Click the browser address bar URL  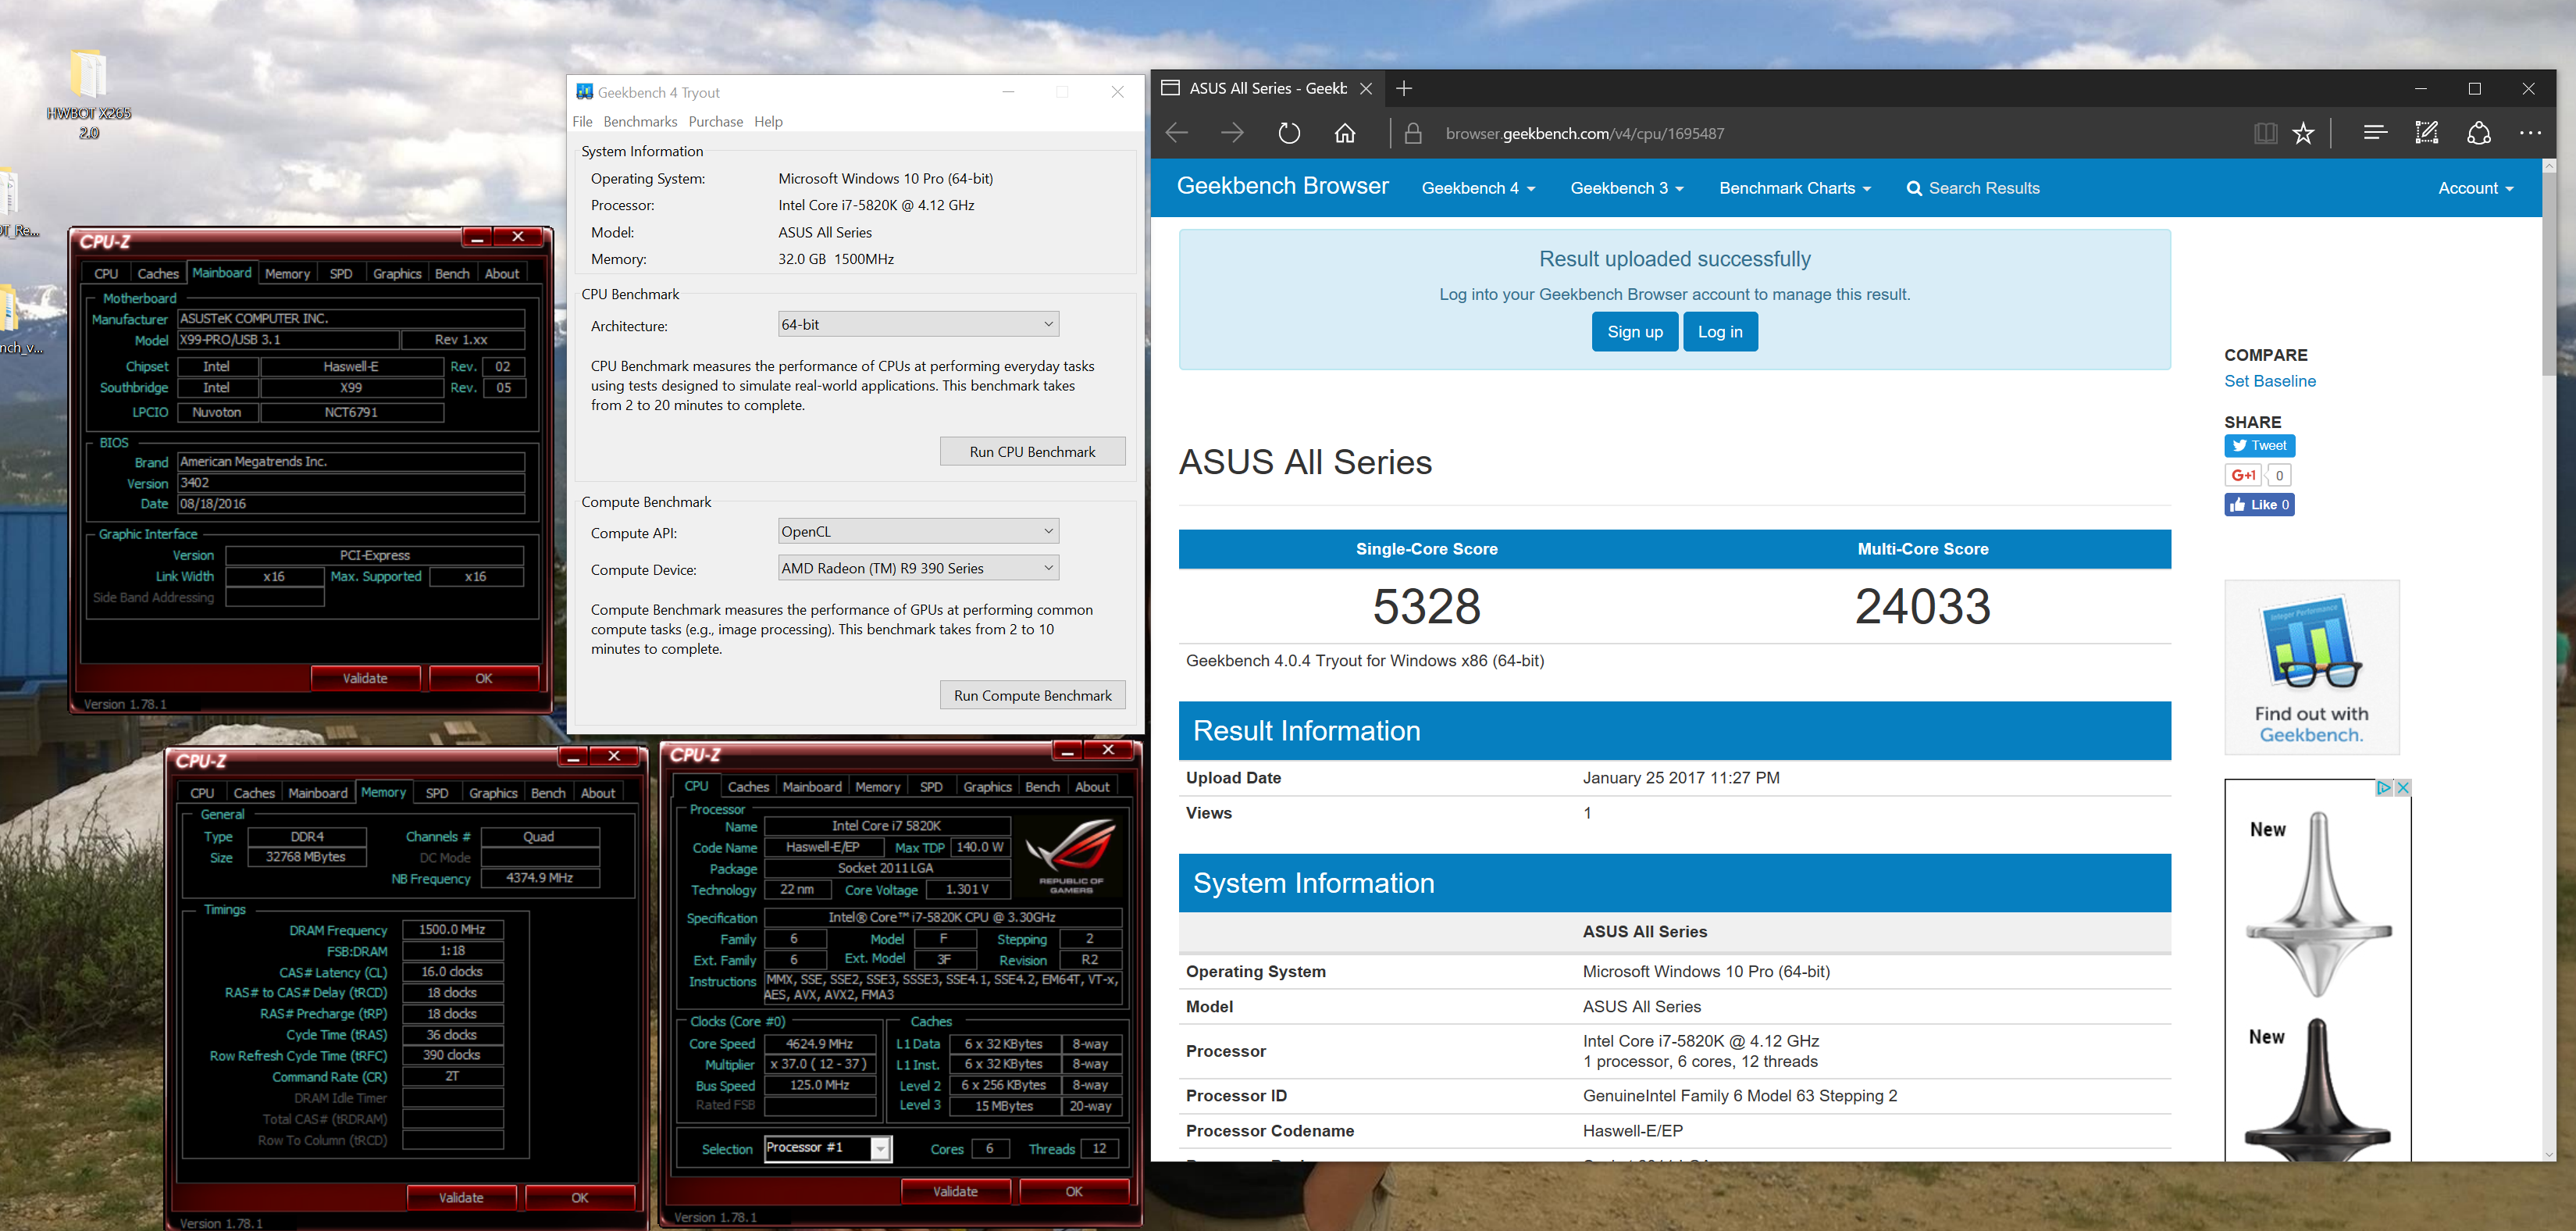point(1585,133)
